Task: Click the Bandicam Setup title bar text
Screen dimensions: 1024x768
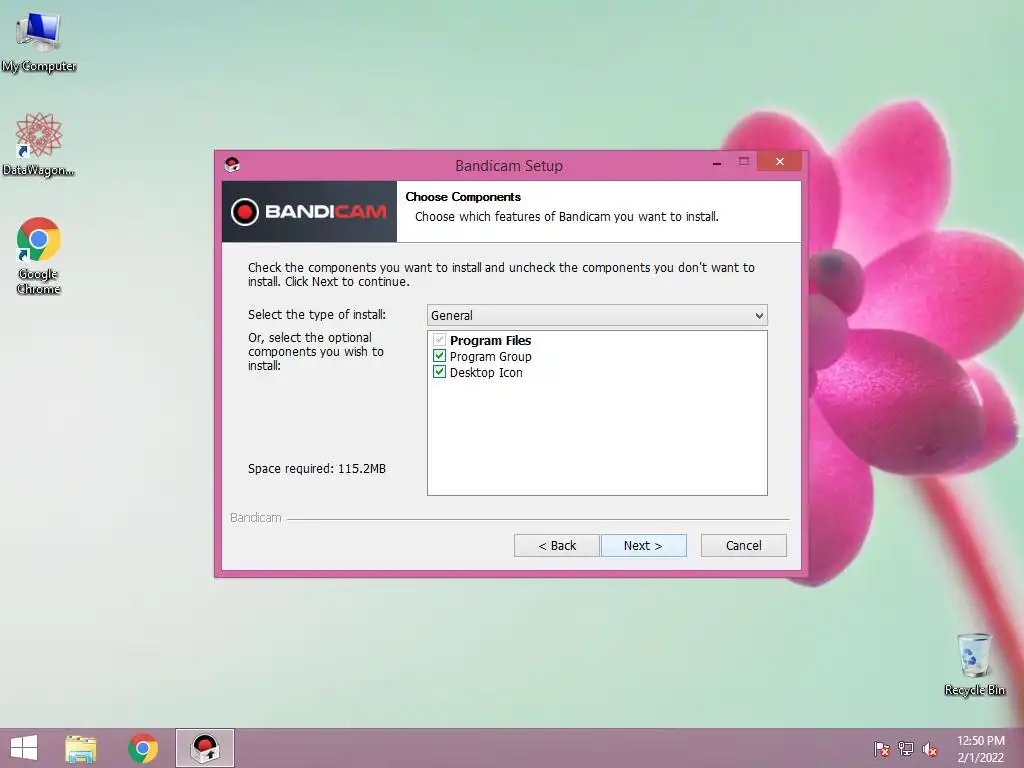Action: (509, 166)
